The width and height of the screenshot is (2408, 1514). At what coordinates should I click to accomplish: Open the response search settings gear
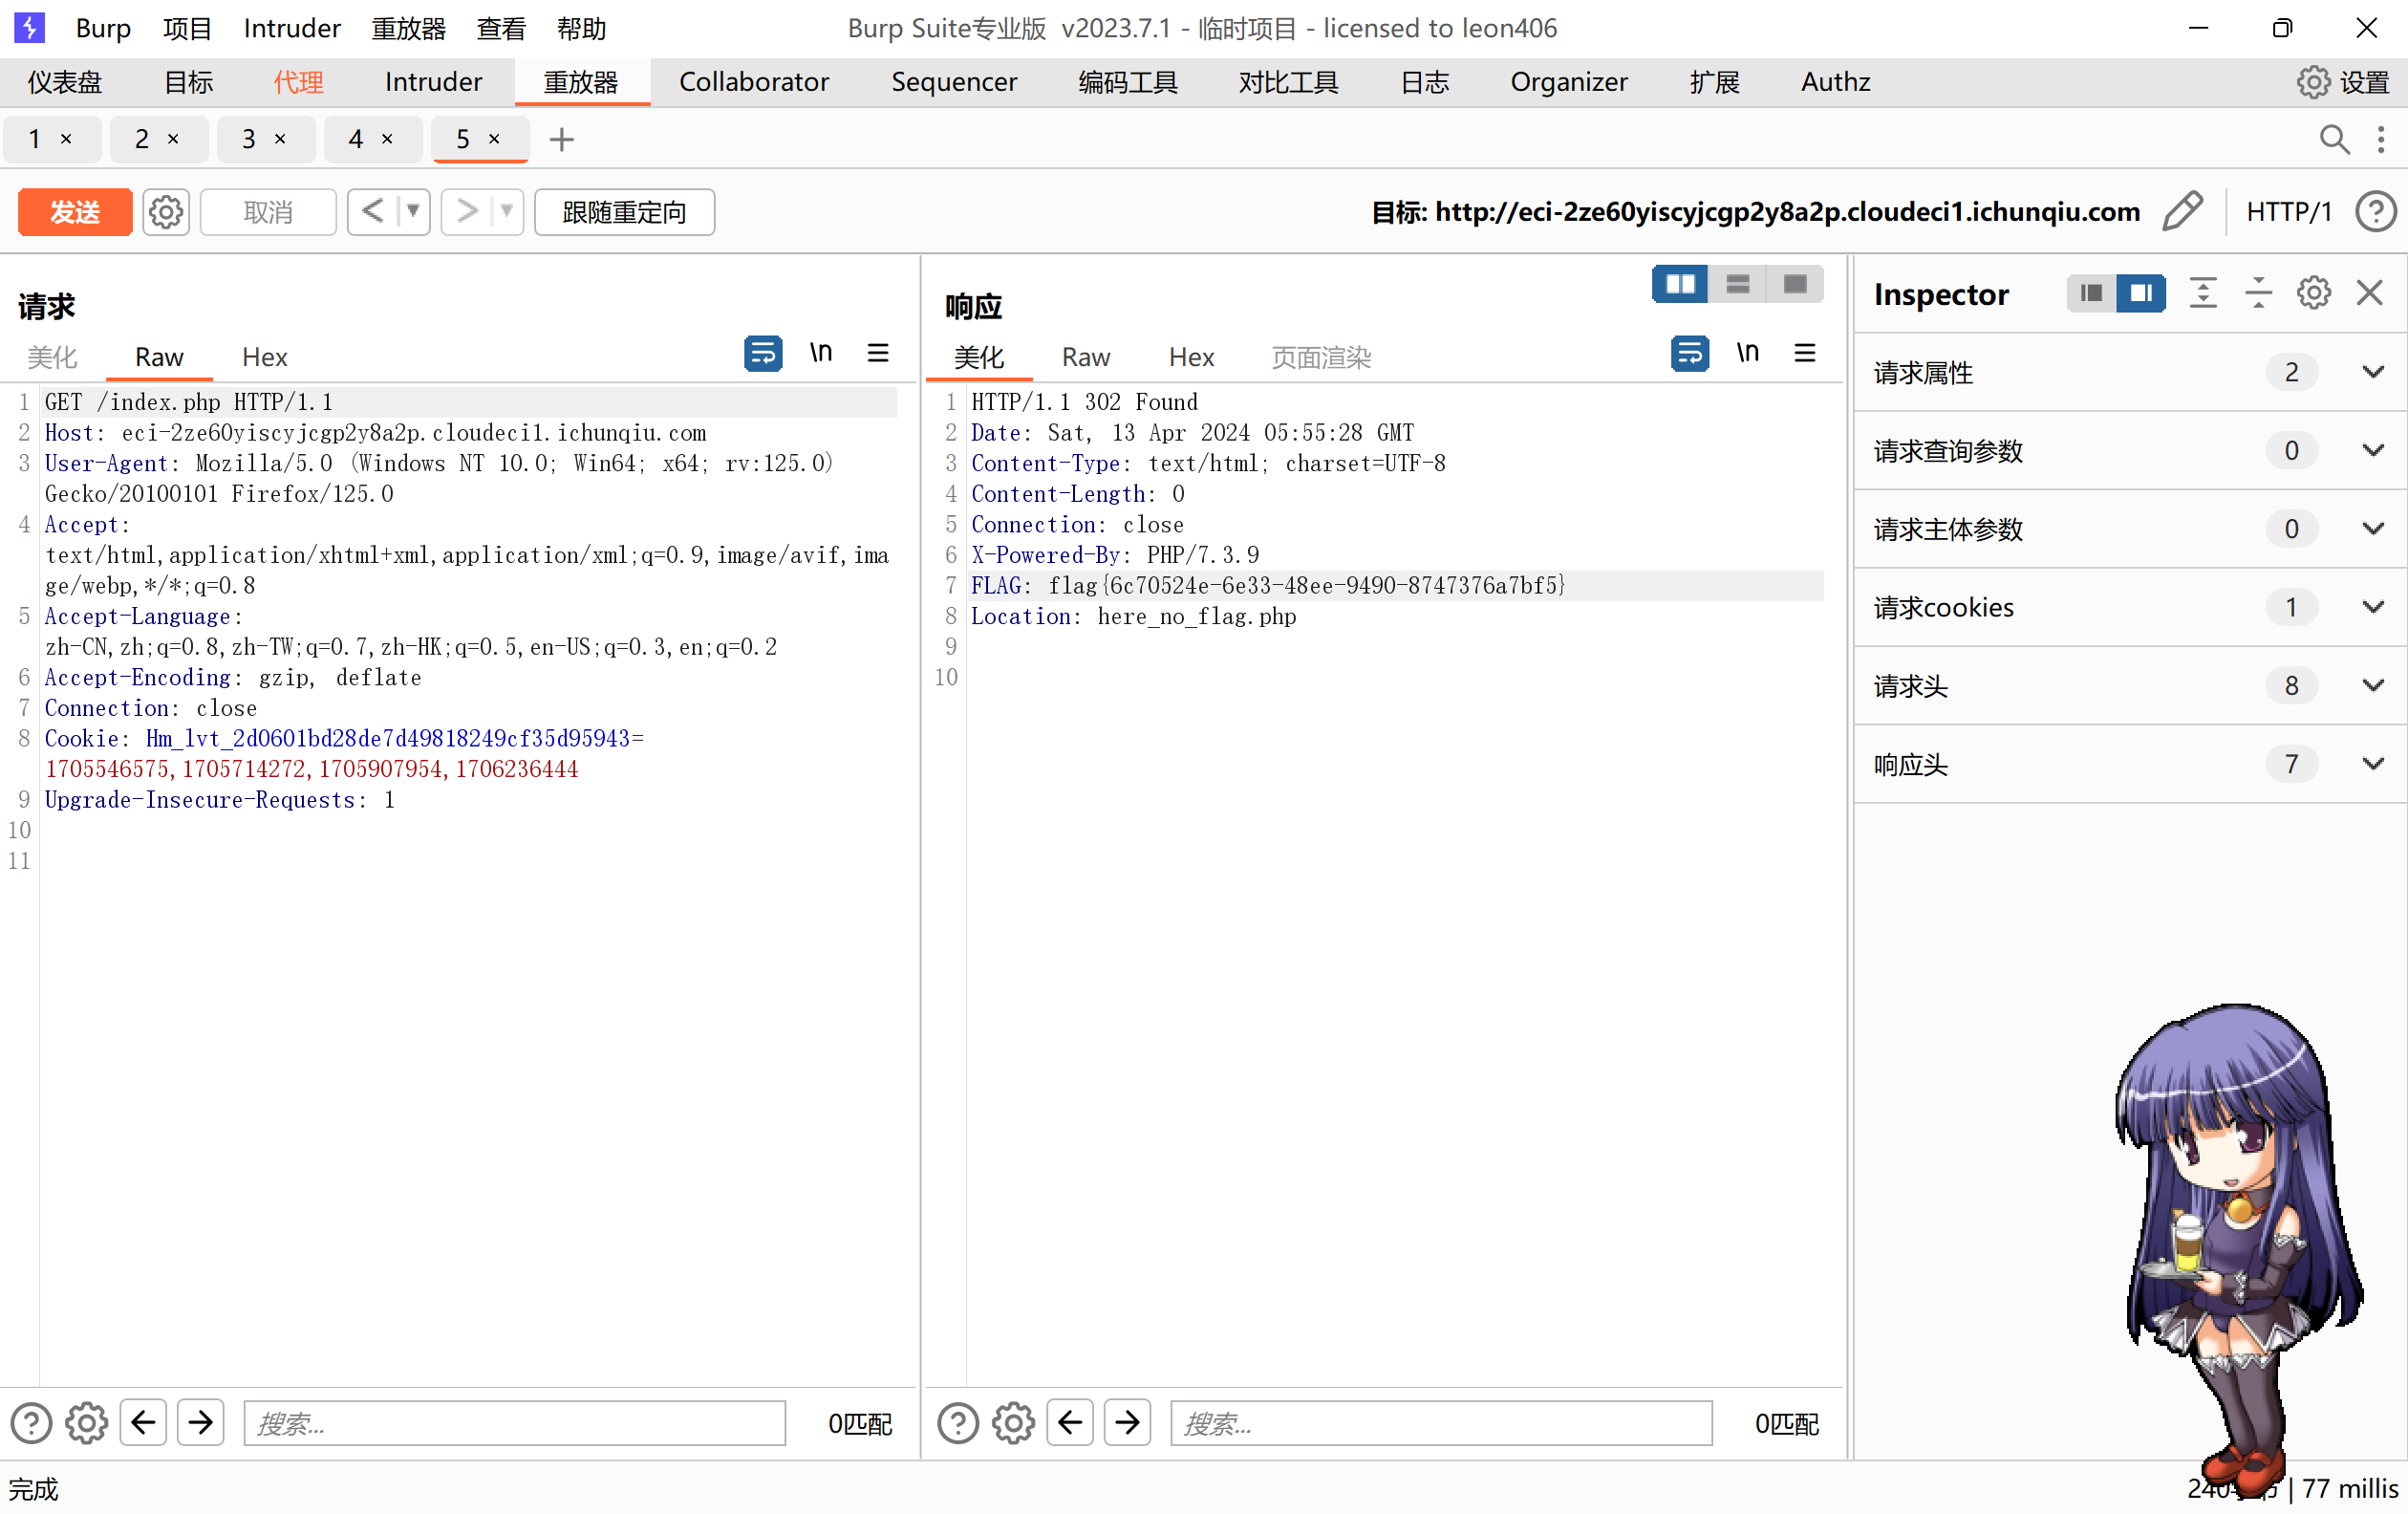pyautogui.click(x=1014, y=1423)
